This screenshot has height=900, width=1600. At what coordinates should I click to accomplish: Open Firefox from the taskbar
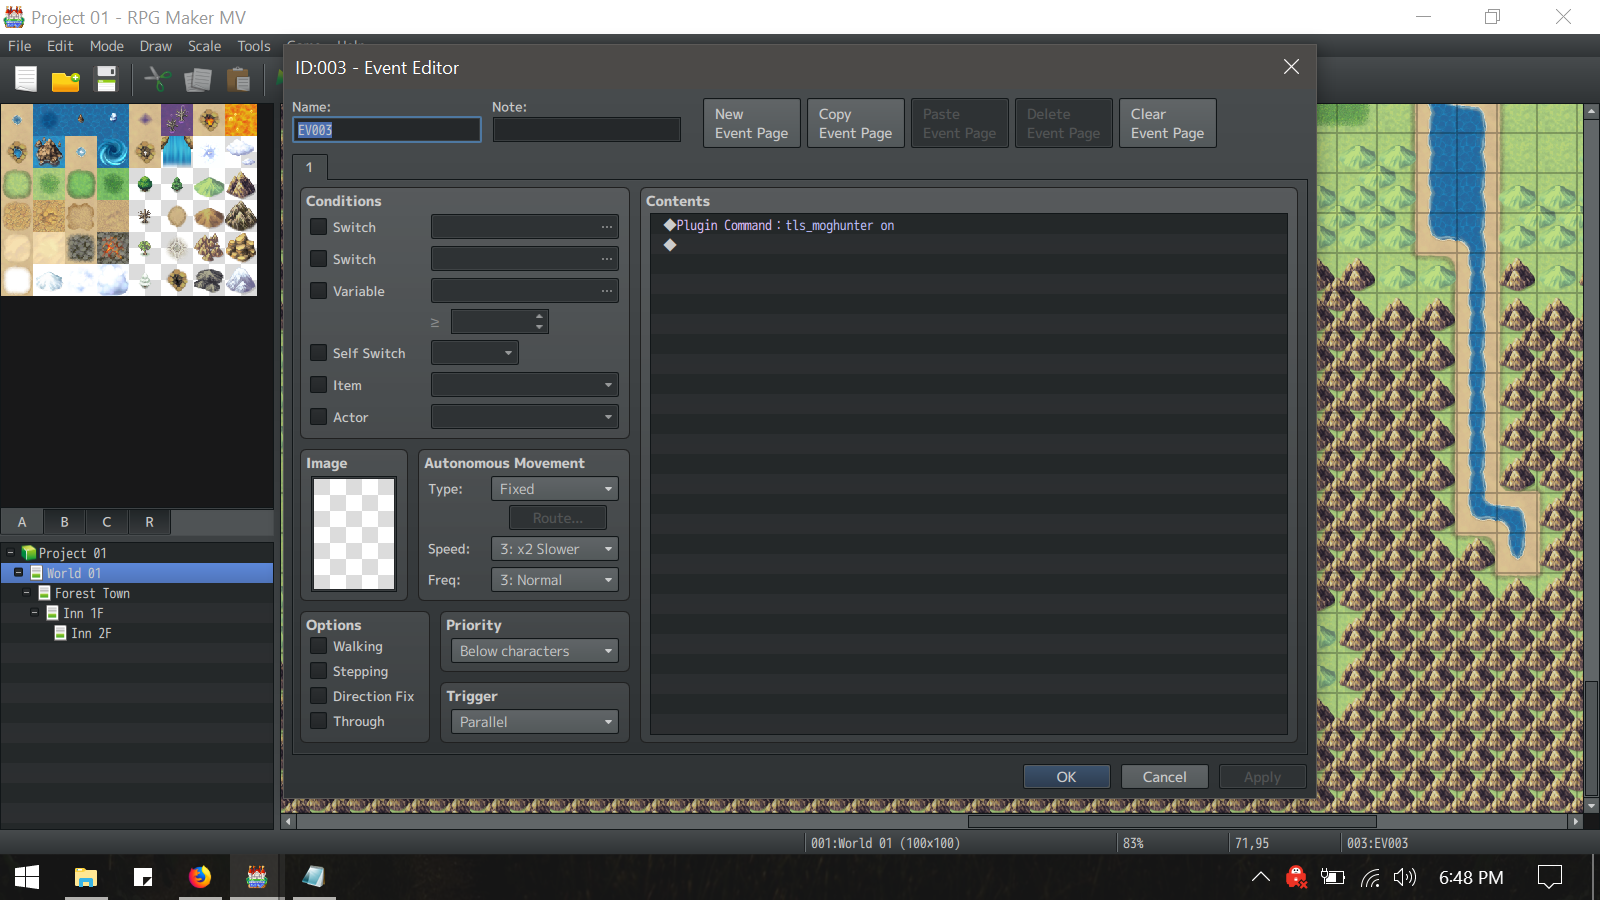click(x=200, y=877)
